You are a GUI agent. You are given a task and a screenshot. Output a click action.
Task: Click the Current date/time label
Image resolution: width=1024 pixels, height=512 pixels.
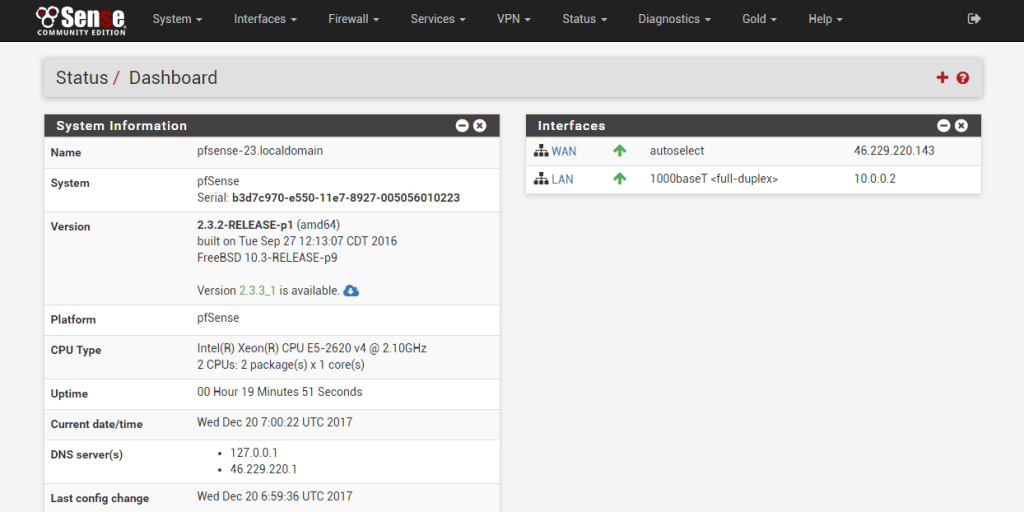(x=97, y=424)
